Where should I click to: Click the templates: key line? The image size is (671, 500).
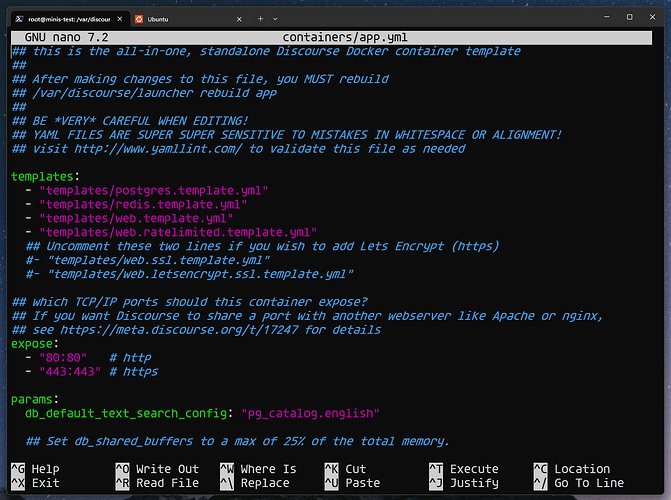pos(45,176)
